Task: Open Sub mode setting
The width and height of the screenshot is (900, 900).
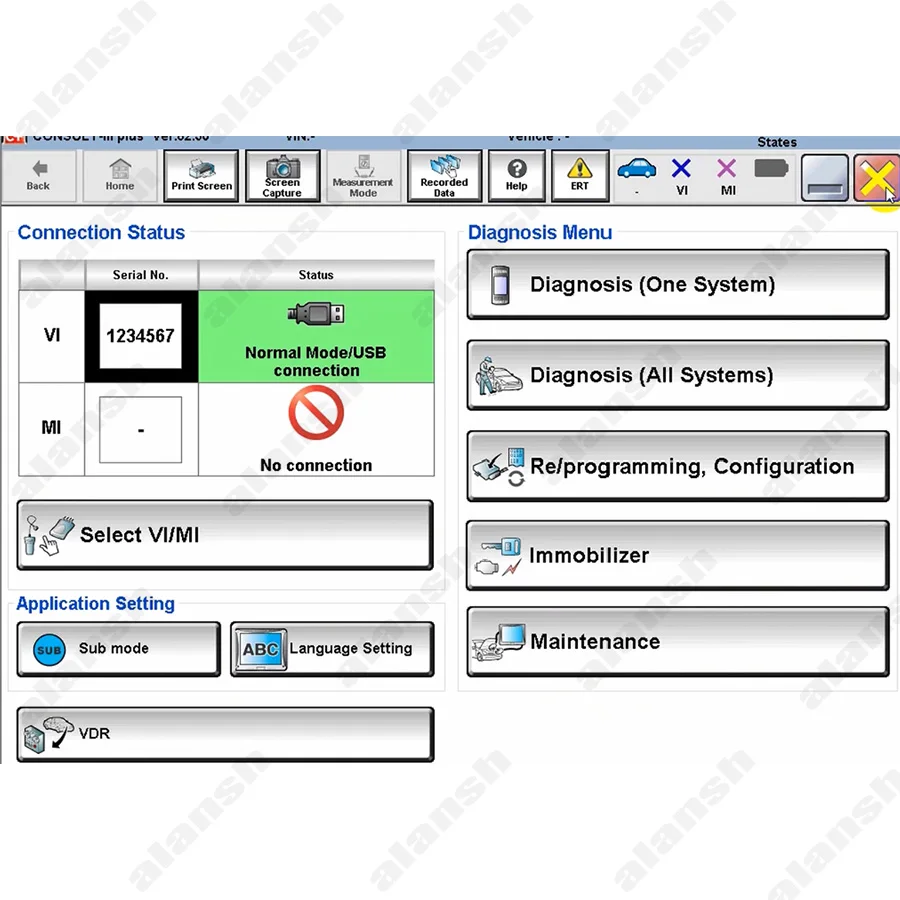Action: point(119,649)
